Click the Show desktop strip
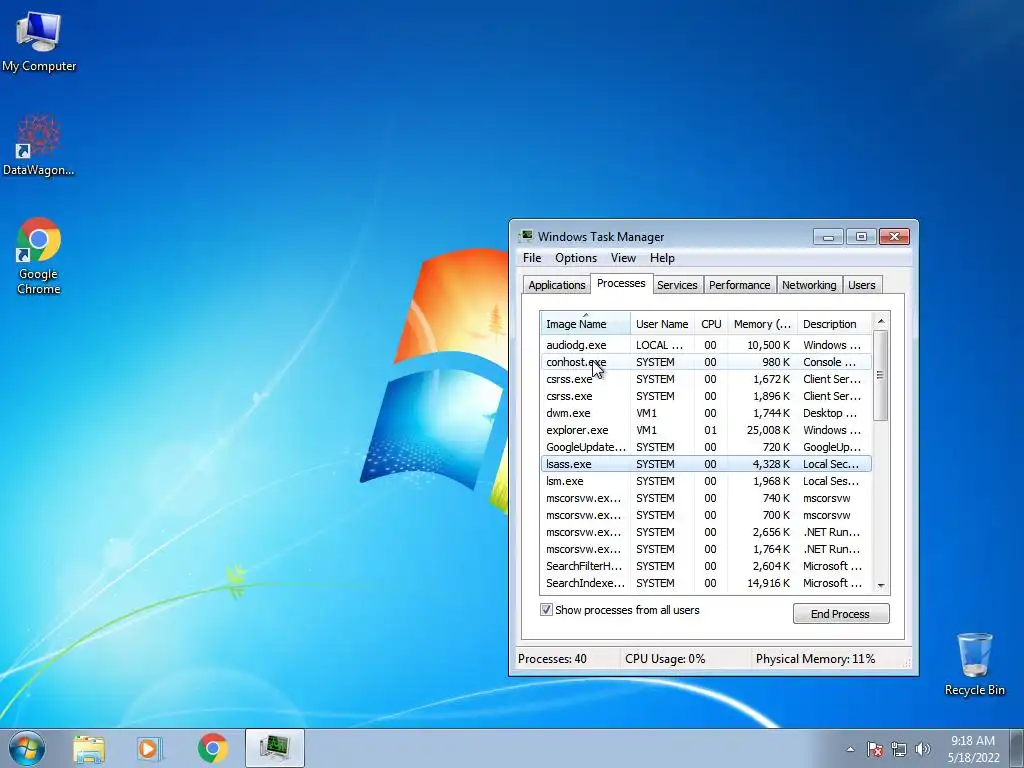 click(x=1018, y=748)
